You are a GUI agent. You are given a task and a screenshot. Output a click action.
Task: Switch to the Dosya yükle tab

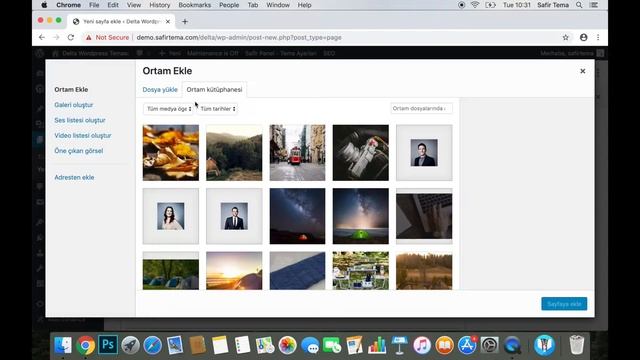[160, 89]
